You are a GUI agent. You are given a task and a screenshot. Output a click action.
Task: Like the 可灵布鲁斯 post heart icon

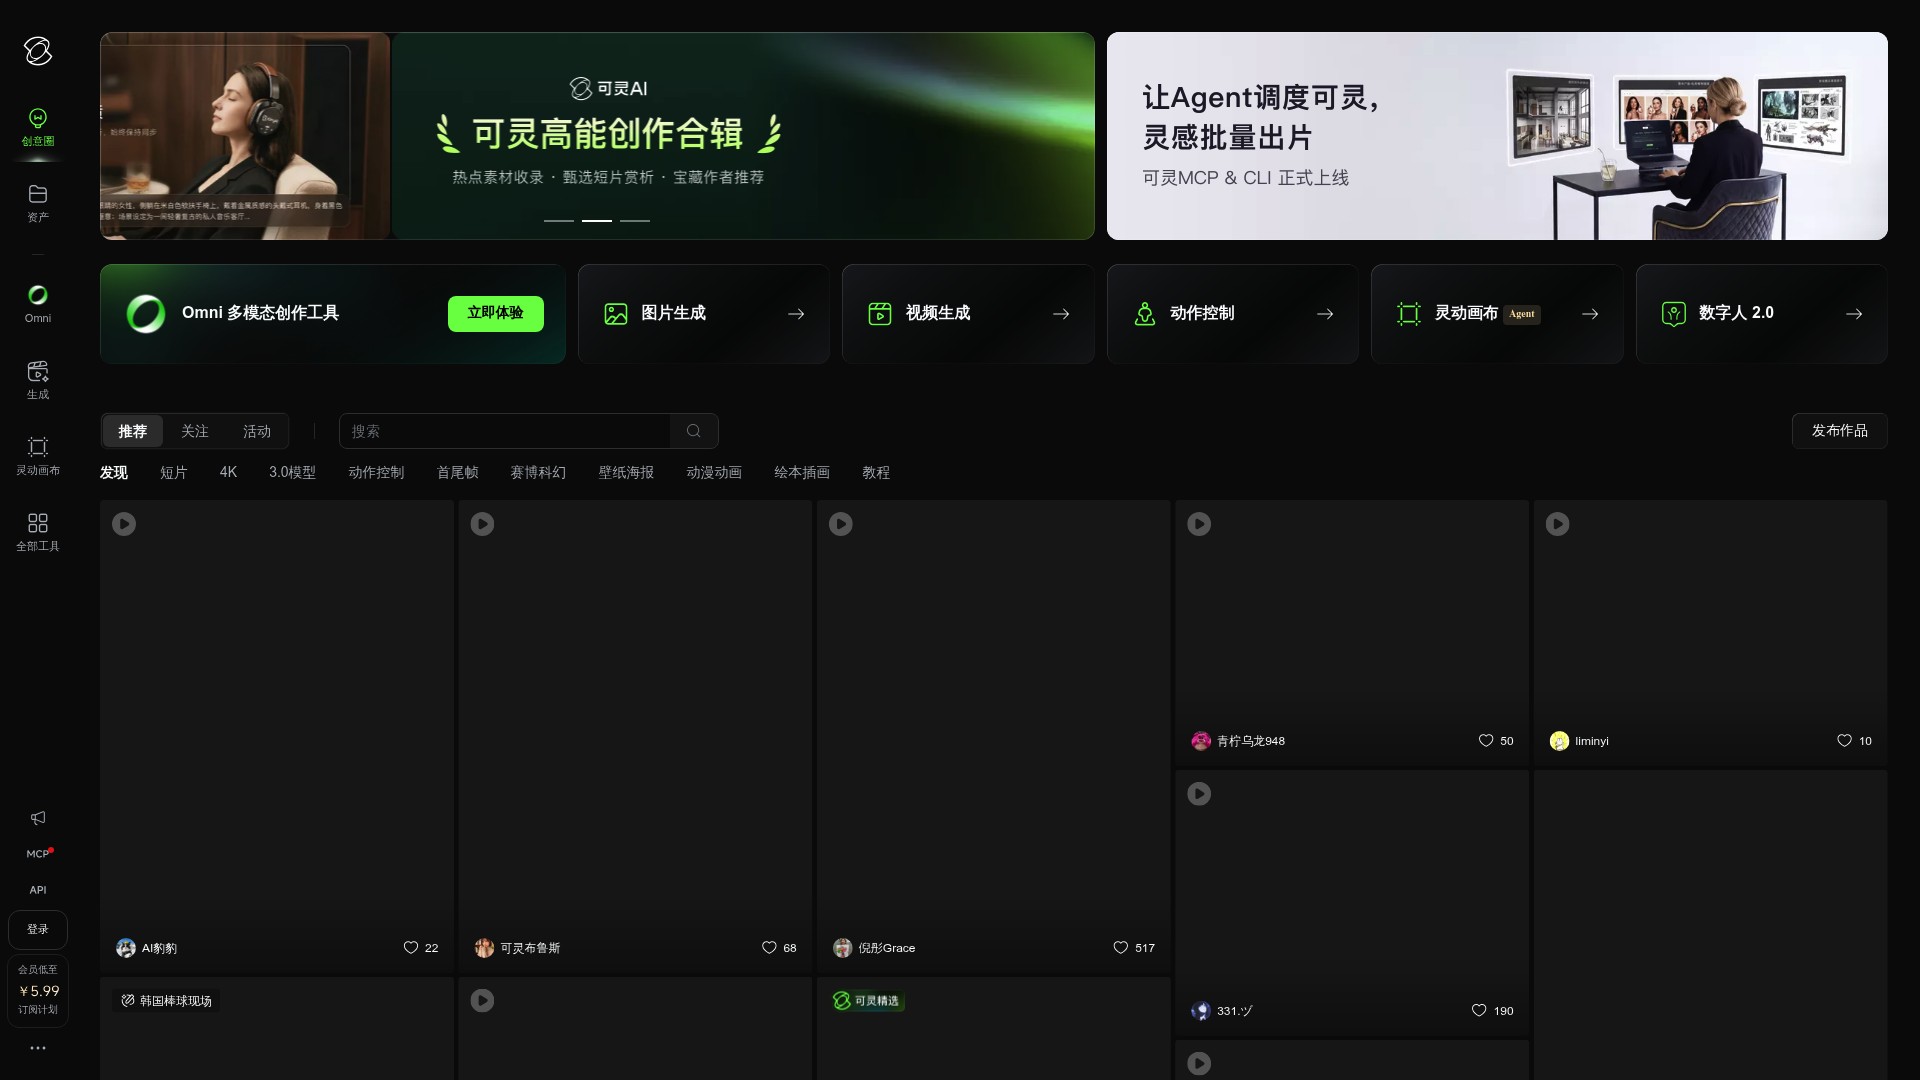(x=769, y=947)
